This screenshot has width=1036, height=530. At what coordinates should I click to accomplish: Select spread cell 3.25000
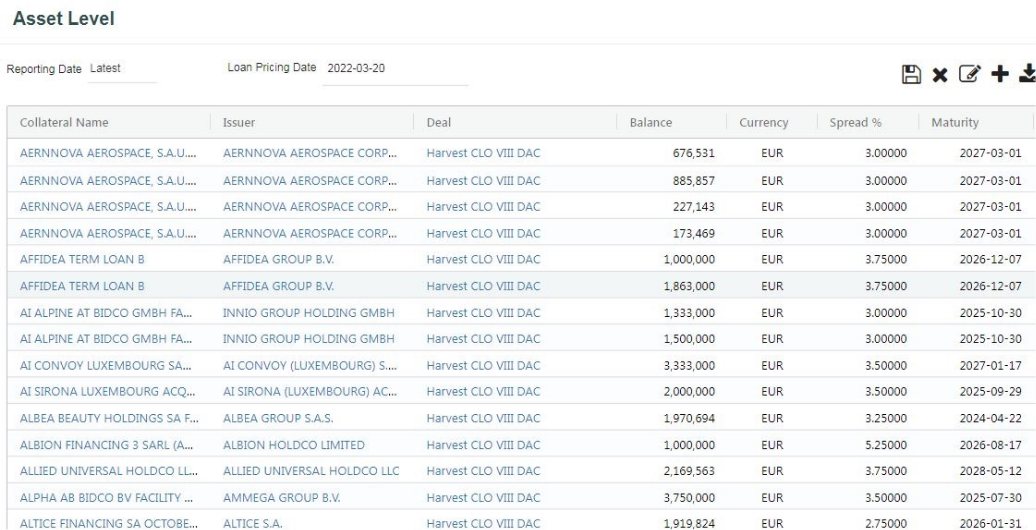coord(886,418)
